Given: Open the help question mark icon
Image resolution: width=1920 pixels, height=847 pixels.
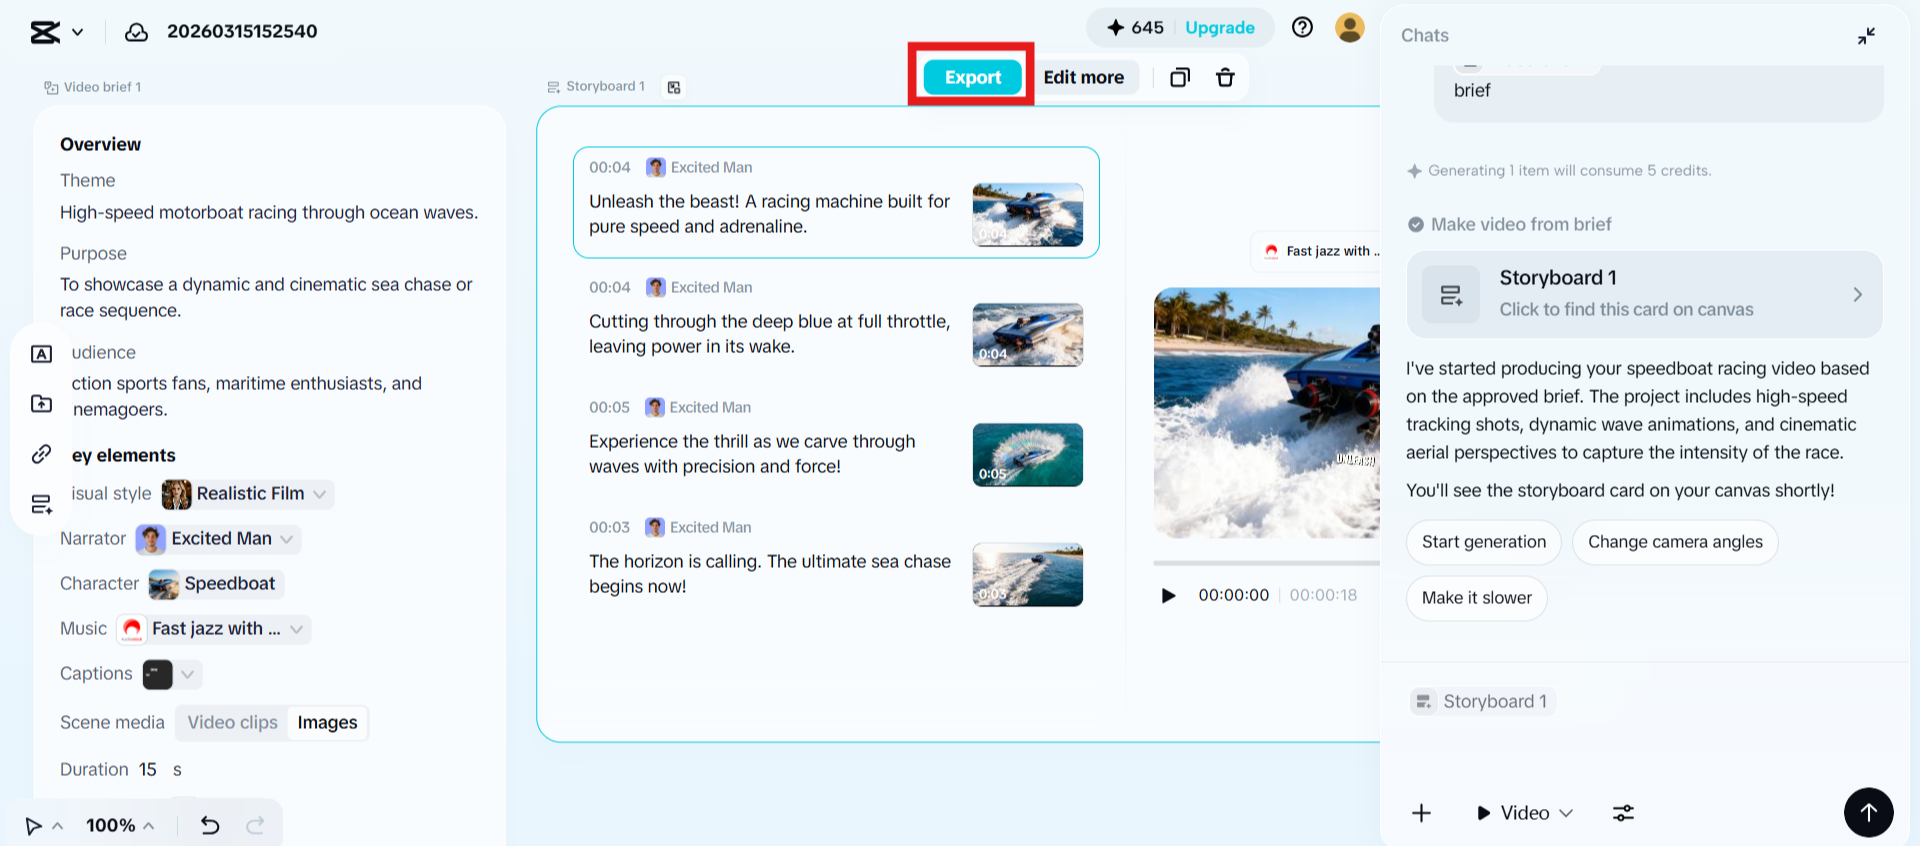Looking at the screenshot, I should [x=1302, y=28].
